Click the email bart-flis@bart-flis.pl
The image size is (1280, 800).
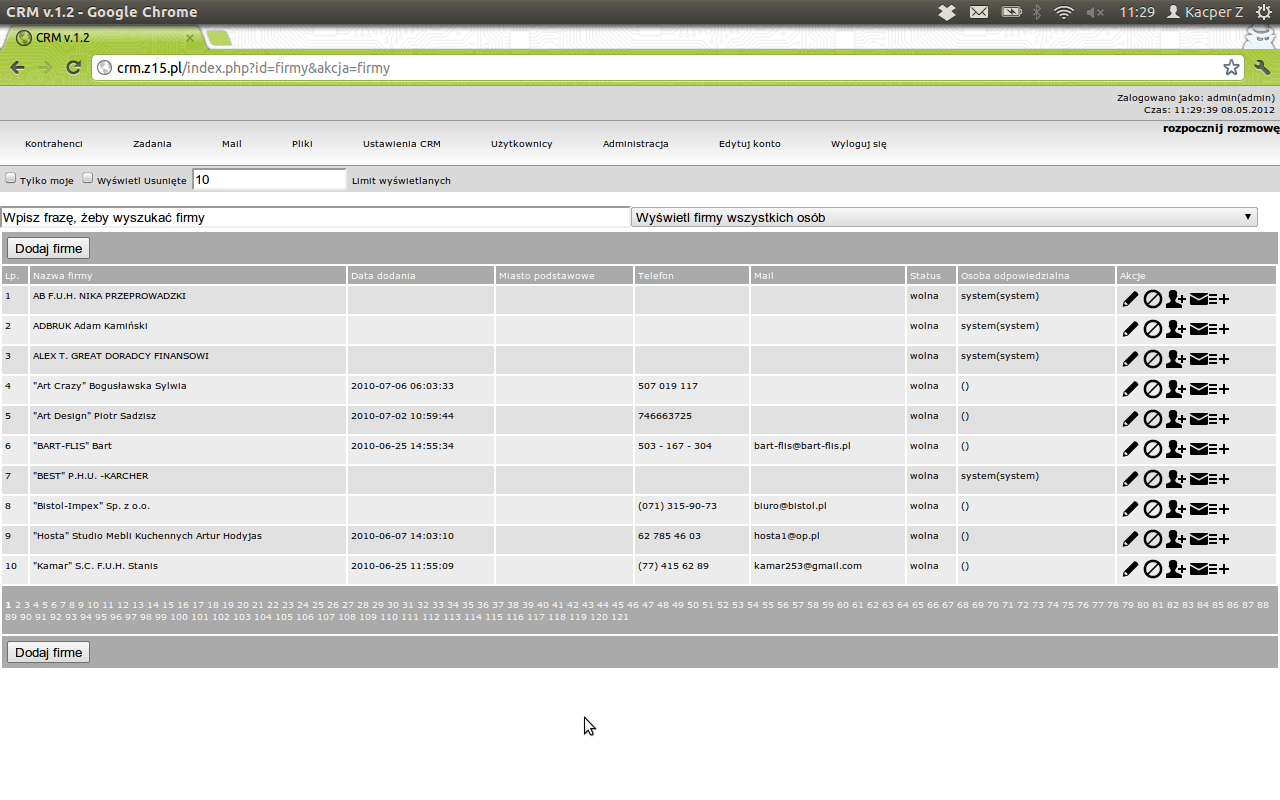tap(802, 446)
